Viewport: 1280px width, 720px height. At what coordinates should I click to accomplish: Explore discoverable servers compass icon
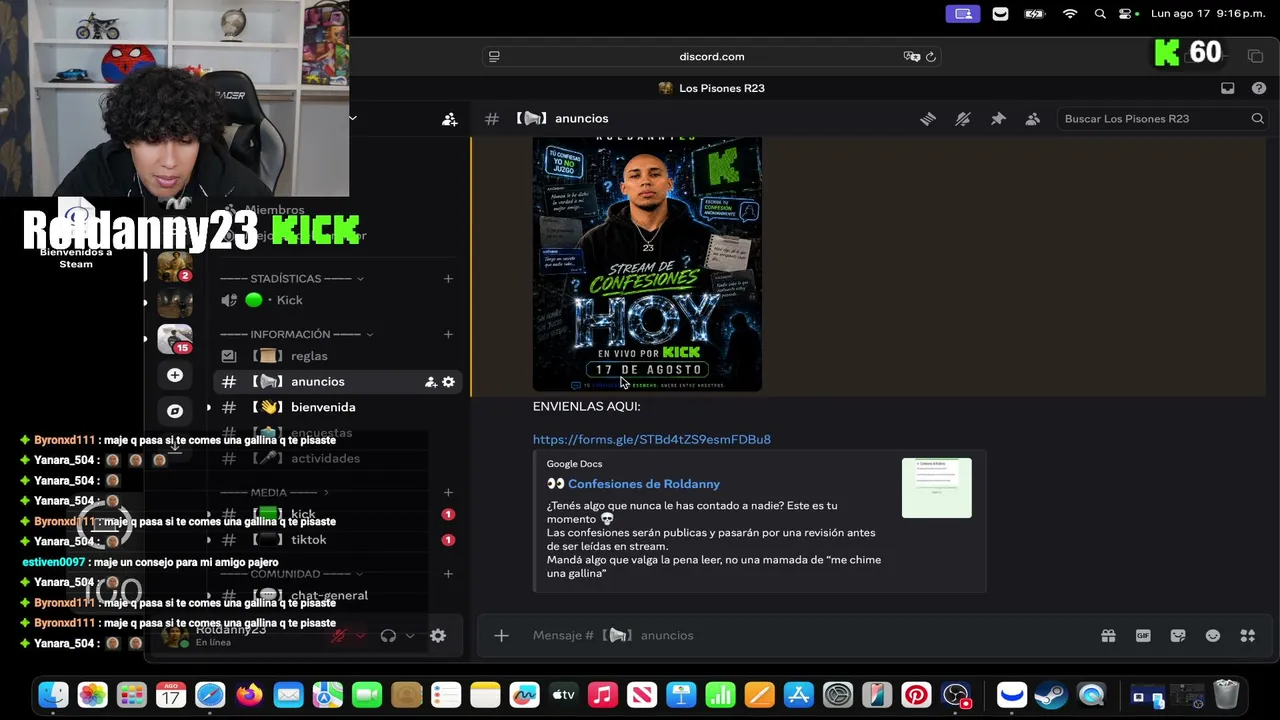175,411
